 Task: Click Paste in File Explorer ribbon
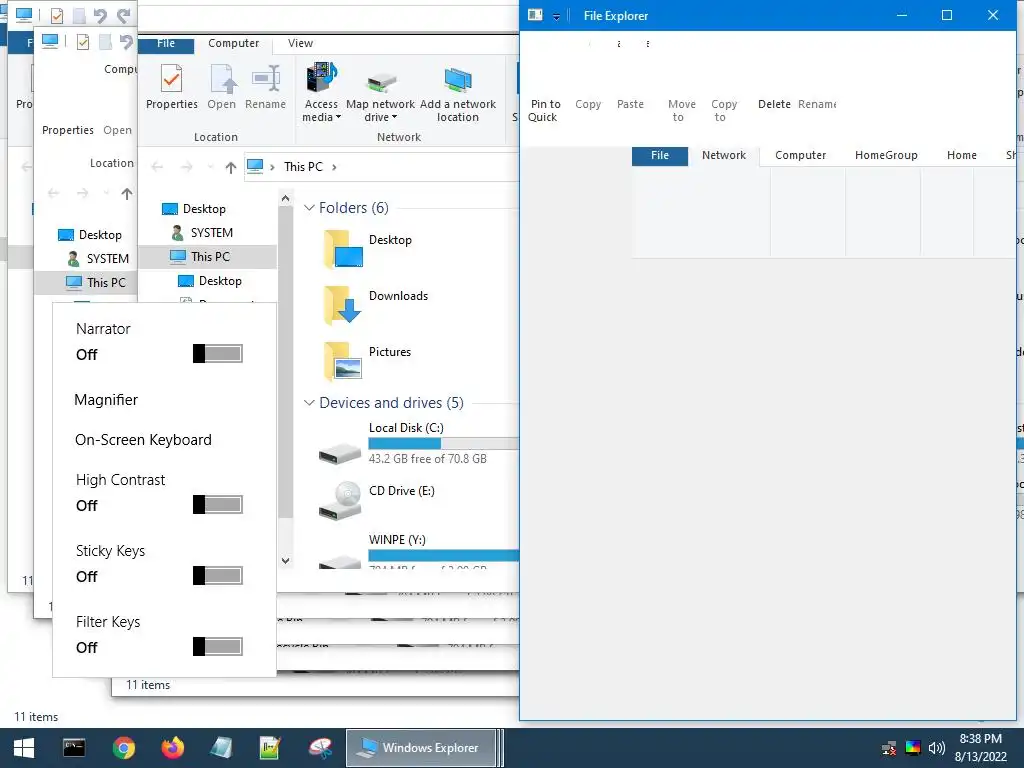pos(630,104)
